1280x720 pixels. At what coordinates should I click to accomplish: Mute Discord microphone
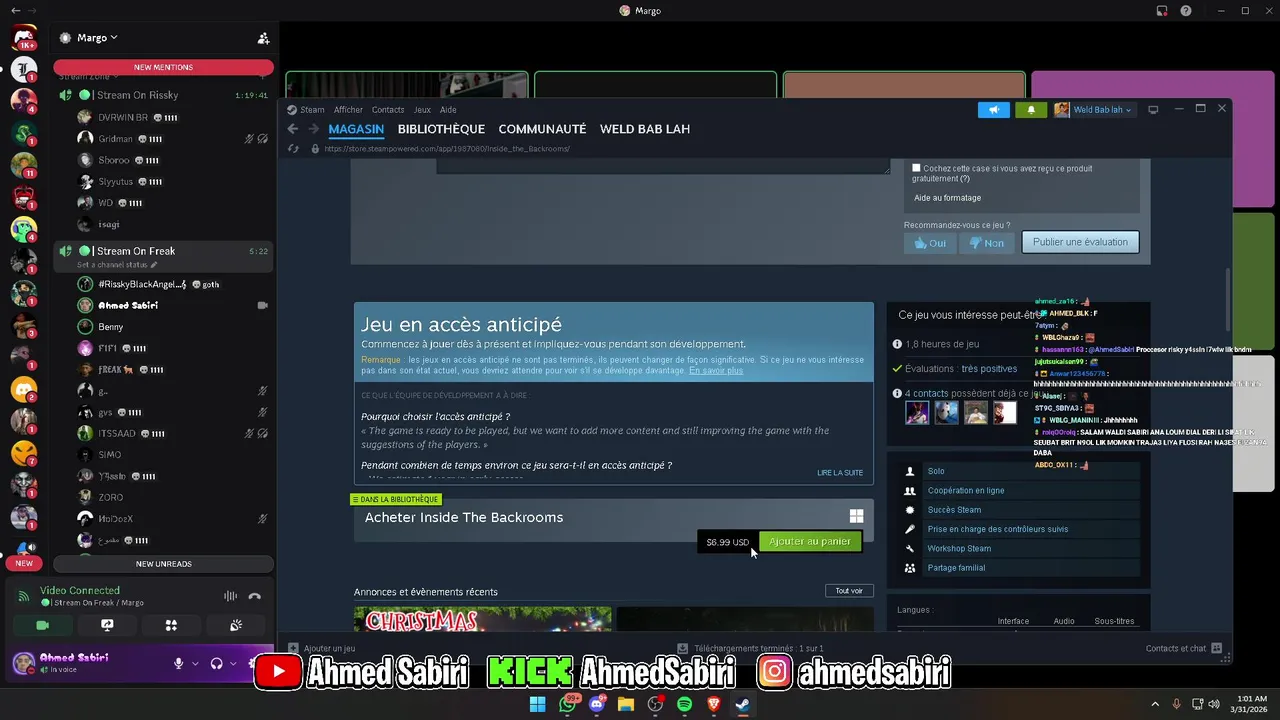coord(179,663)
